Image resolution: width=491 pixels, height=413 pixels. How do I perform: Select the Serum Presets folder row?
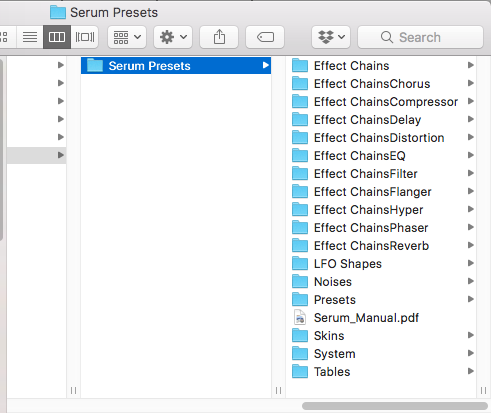point(176,66)
